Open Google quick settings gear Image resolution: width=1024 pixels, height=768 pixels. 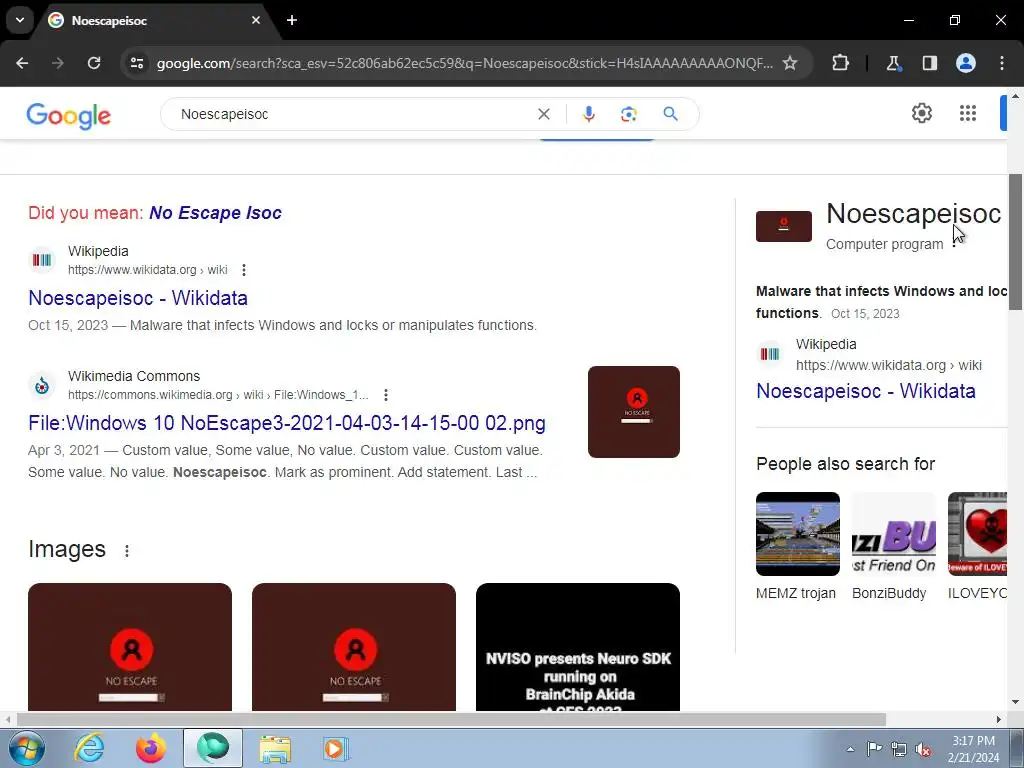click(x=921, y=113)
